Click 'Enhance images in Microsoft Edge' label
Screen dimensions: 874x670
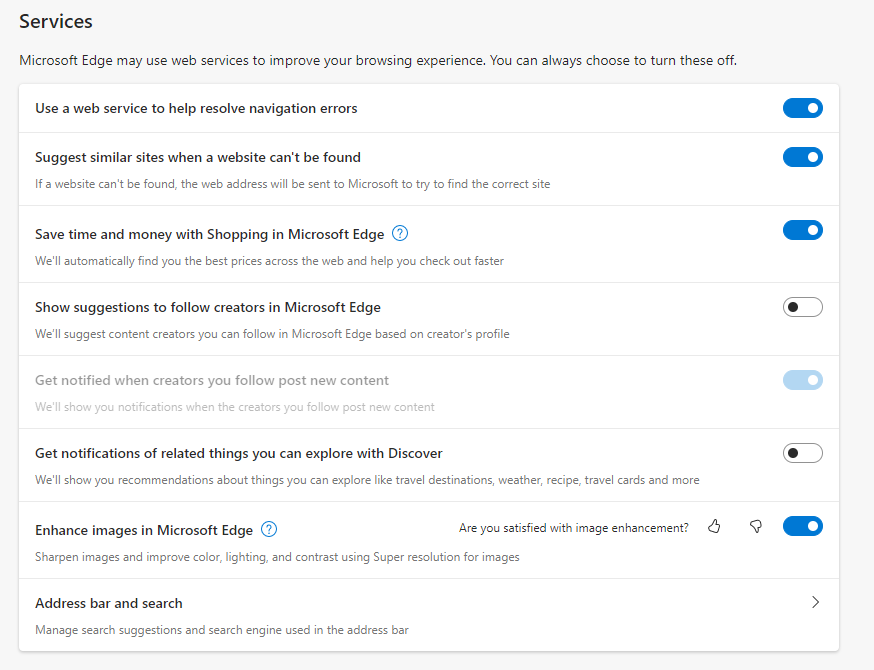[144, 530]
